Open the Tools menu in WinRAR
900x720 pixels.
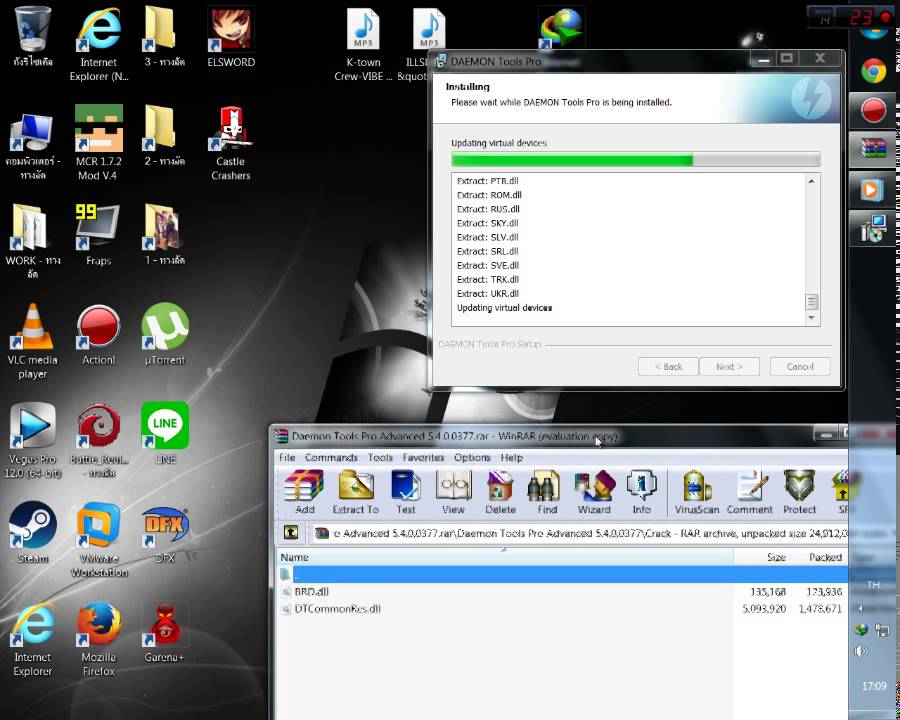coord(380,458)
